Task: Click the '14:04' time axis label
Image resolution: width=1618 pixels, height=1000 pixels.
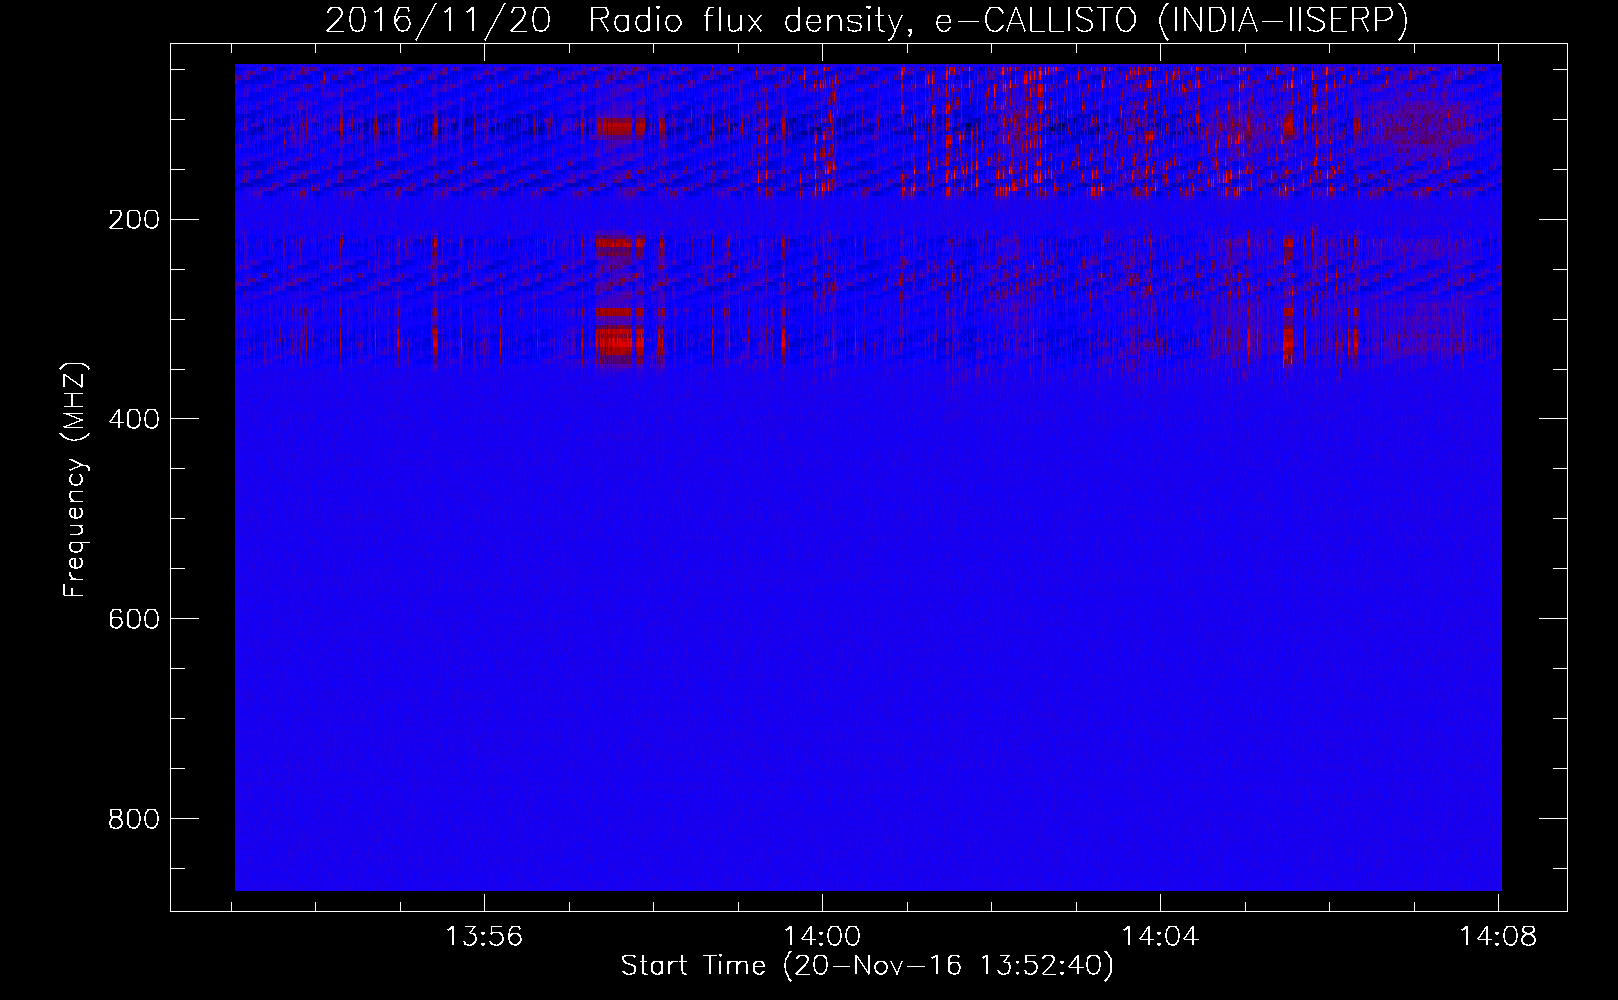Action: coord(1160,937)
